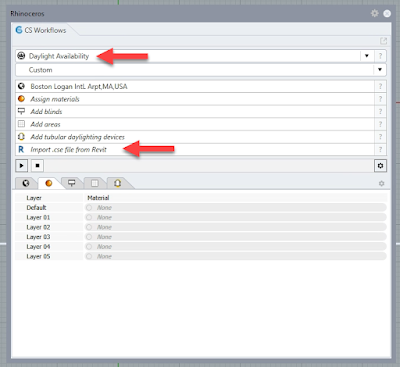This screenshot has height=367, width=400.
Task: Start the simulation with play button
Action: (22, 165)
